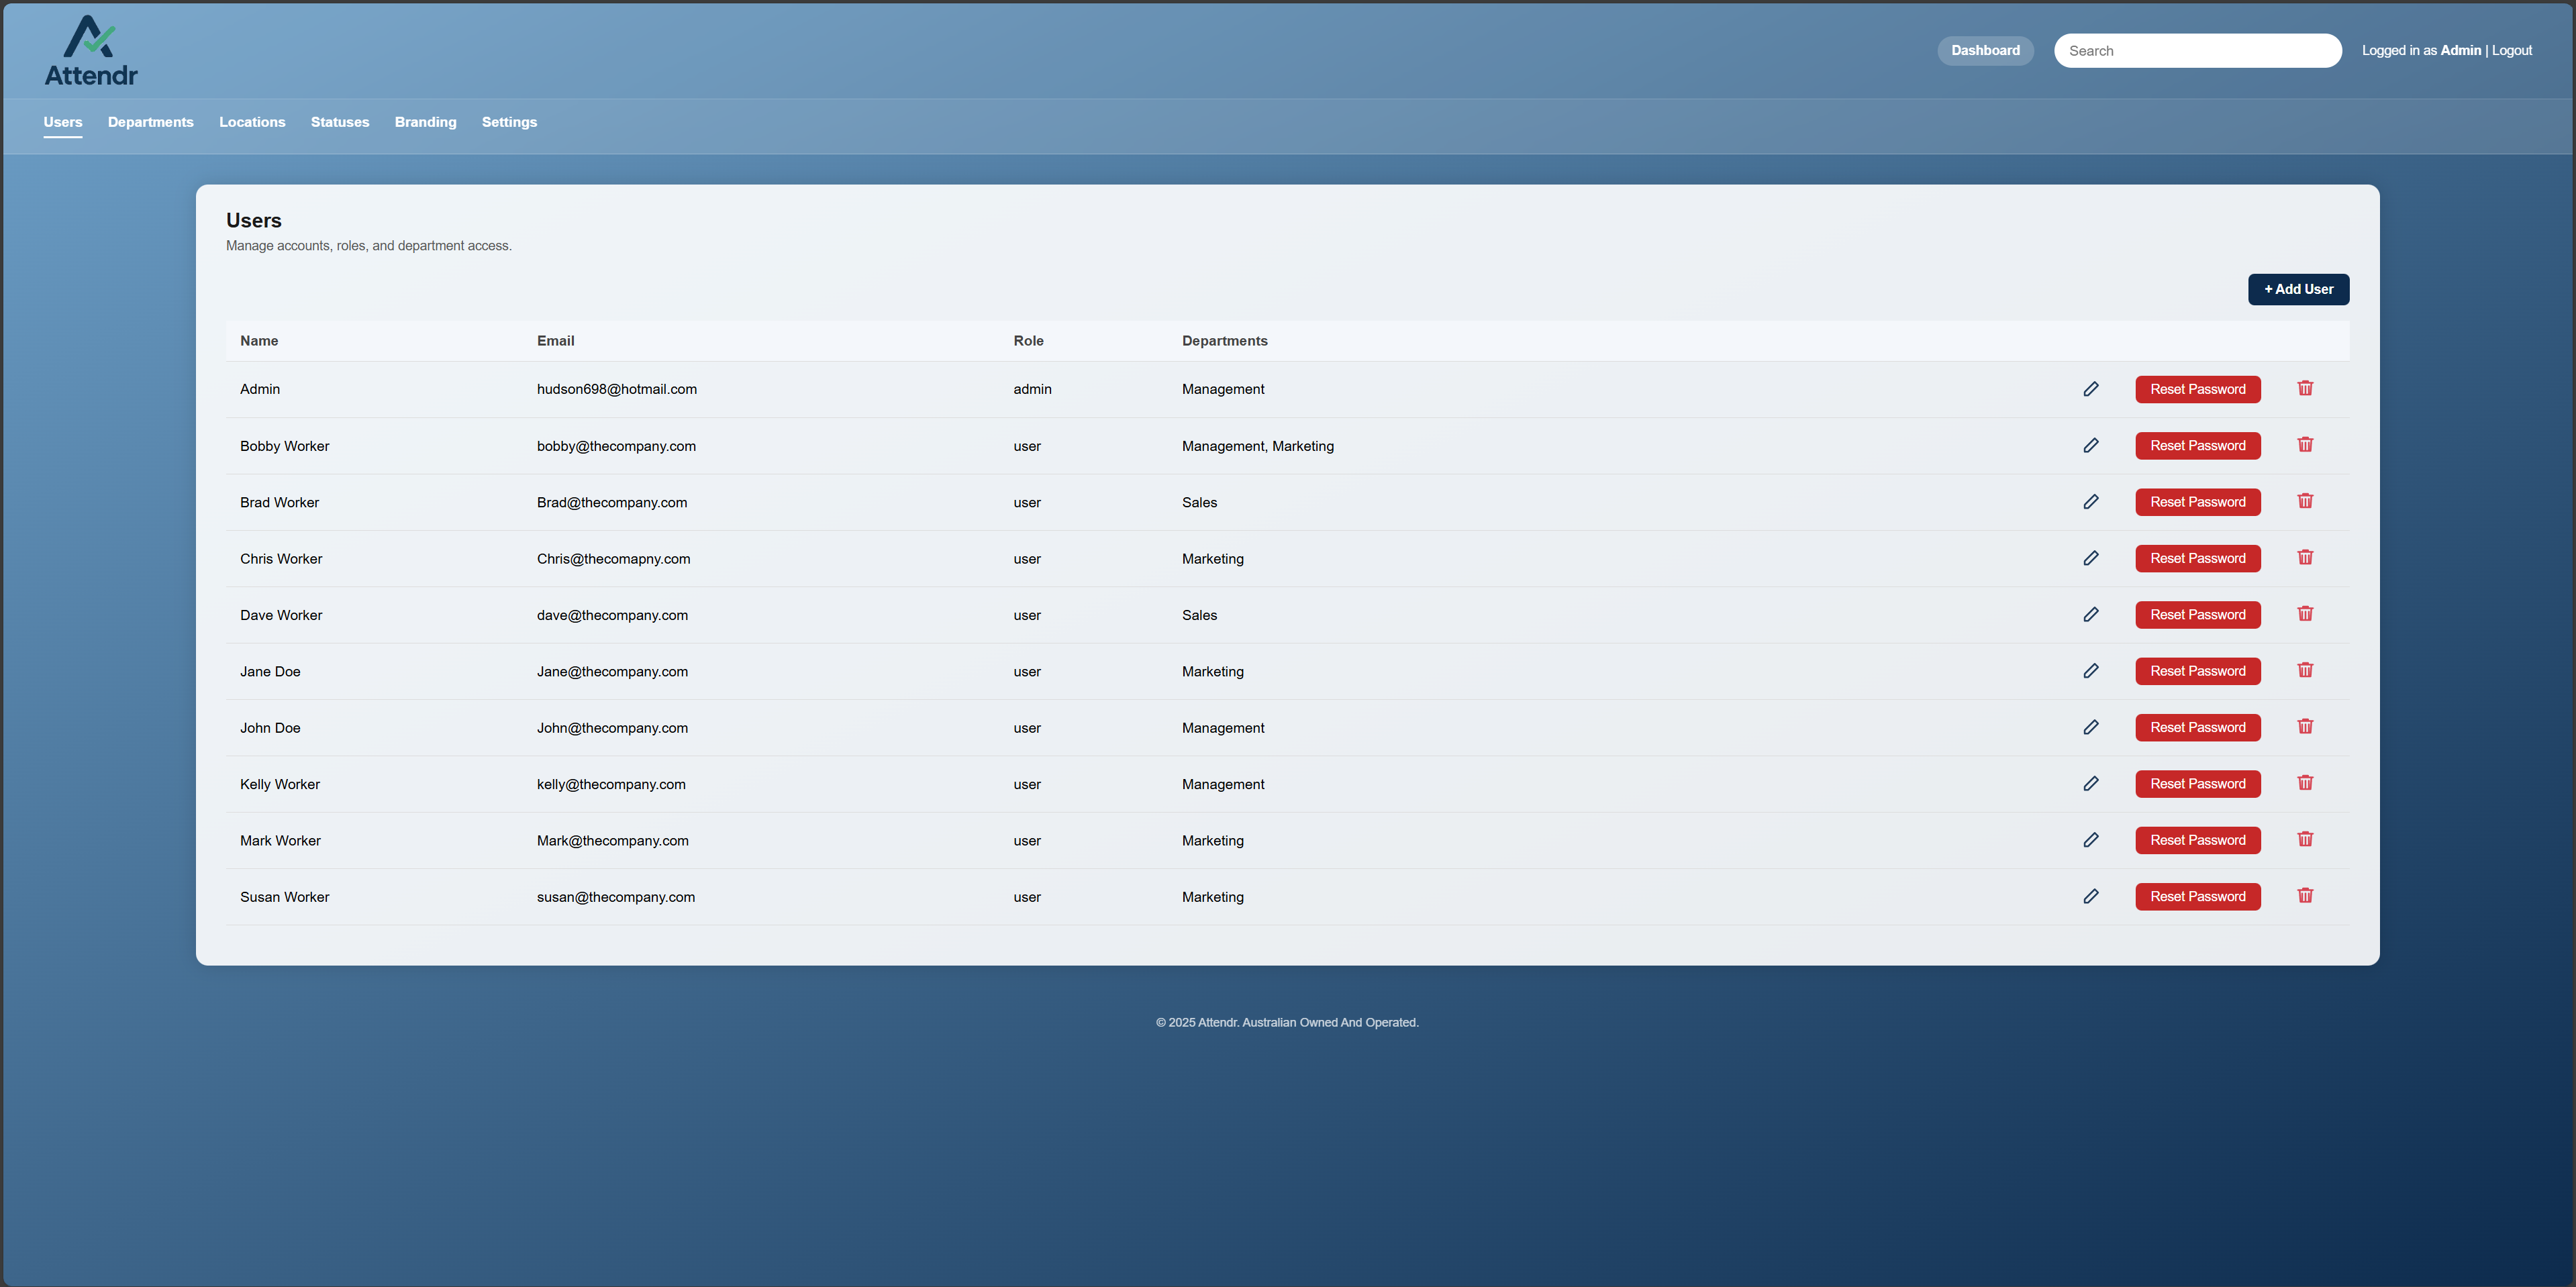Switch to the Departments tab
This screenshot has height=1287, width=2576.
pyautogui.click(x=150, y=122)
